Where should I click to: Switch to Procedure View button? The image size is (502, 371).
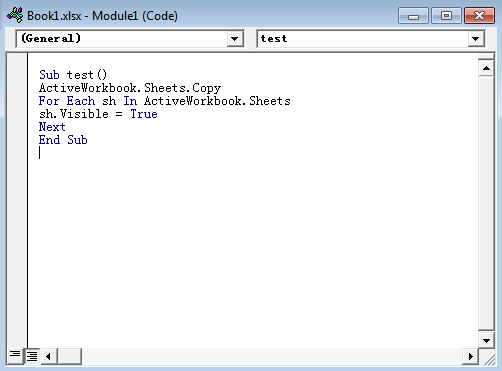pyautogui.click(x=15, y=356)
